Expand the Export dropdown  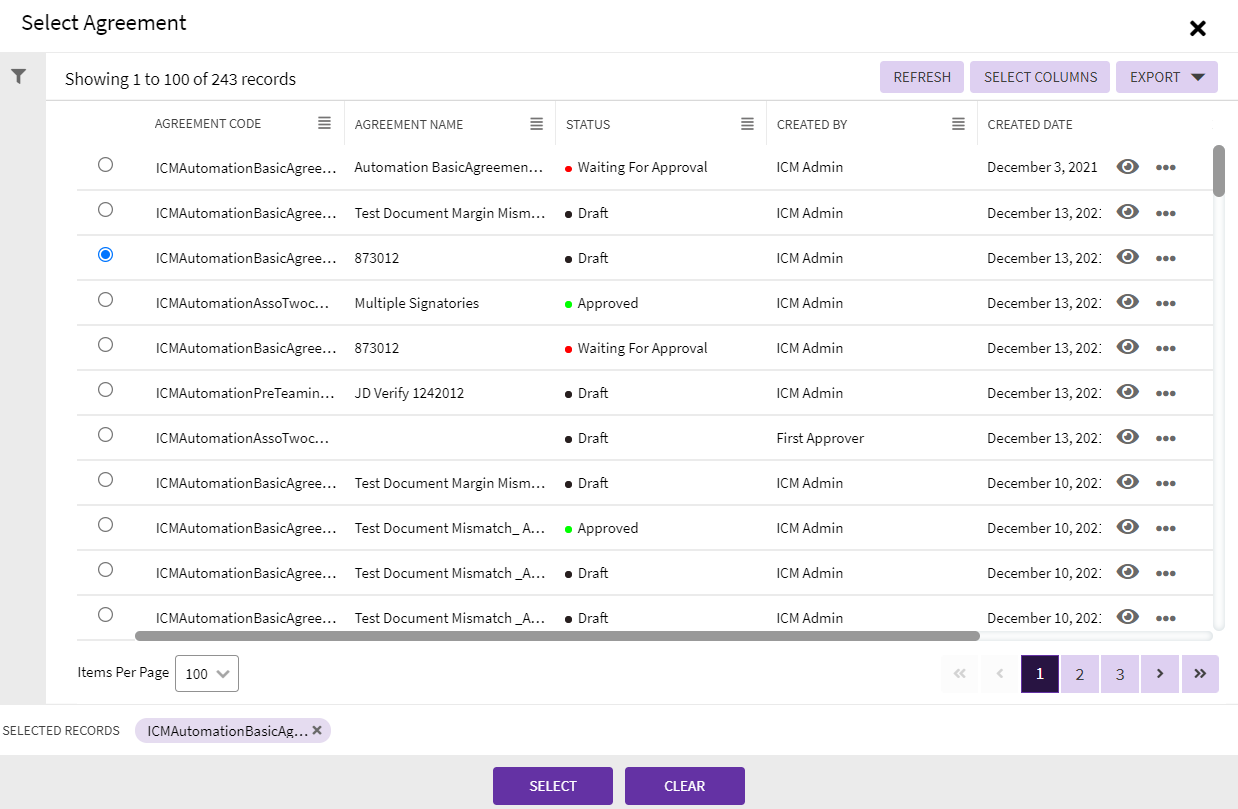click(x=1166, y=77)
